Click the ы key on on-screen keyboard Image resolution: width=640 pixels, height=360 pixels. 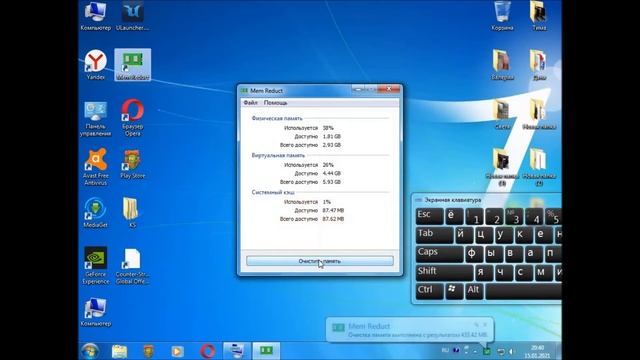pyautogui.click(x=494, y=253)
